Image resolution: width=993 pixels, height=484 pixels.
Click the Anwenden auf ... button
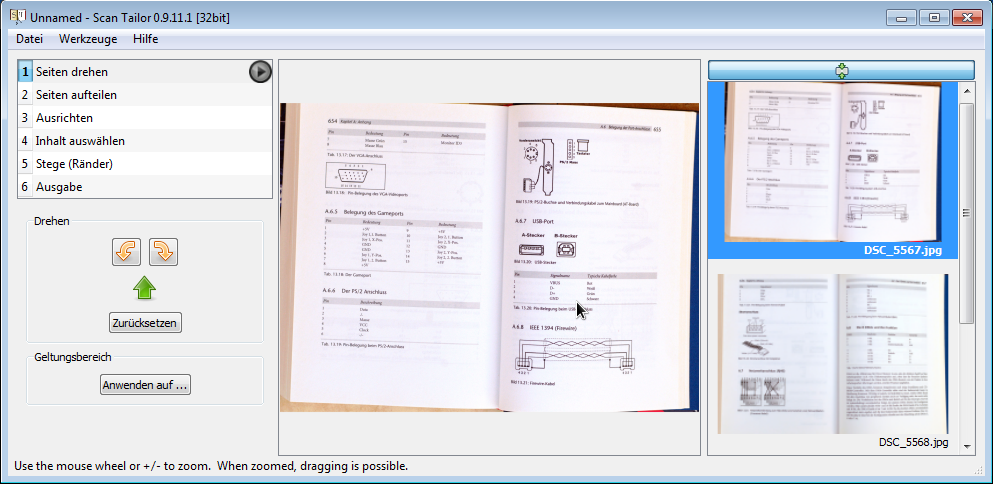point(145,385)
